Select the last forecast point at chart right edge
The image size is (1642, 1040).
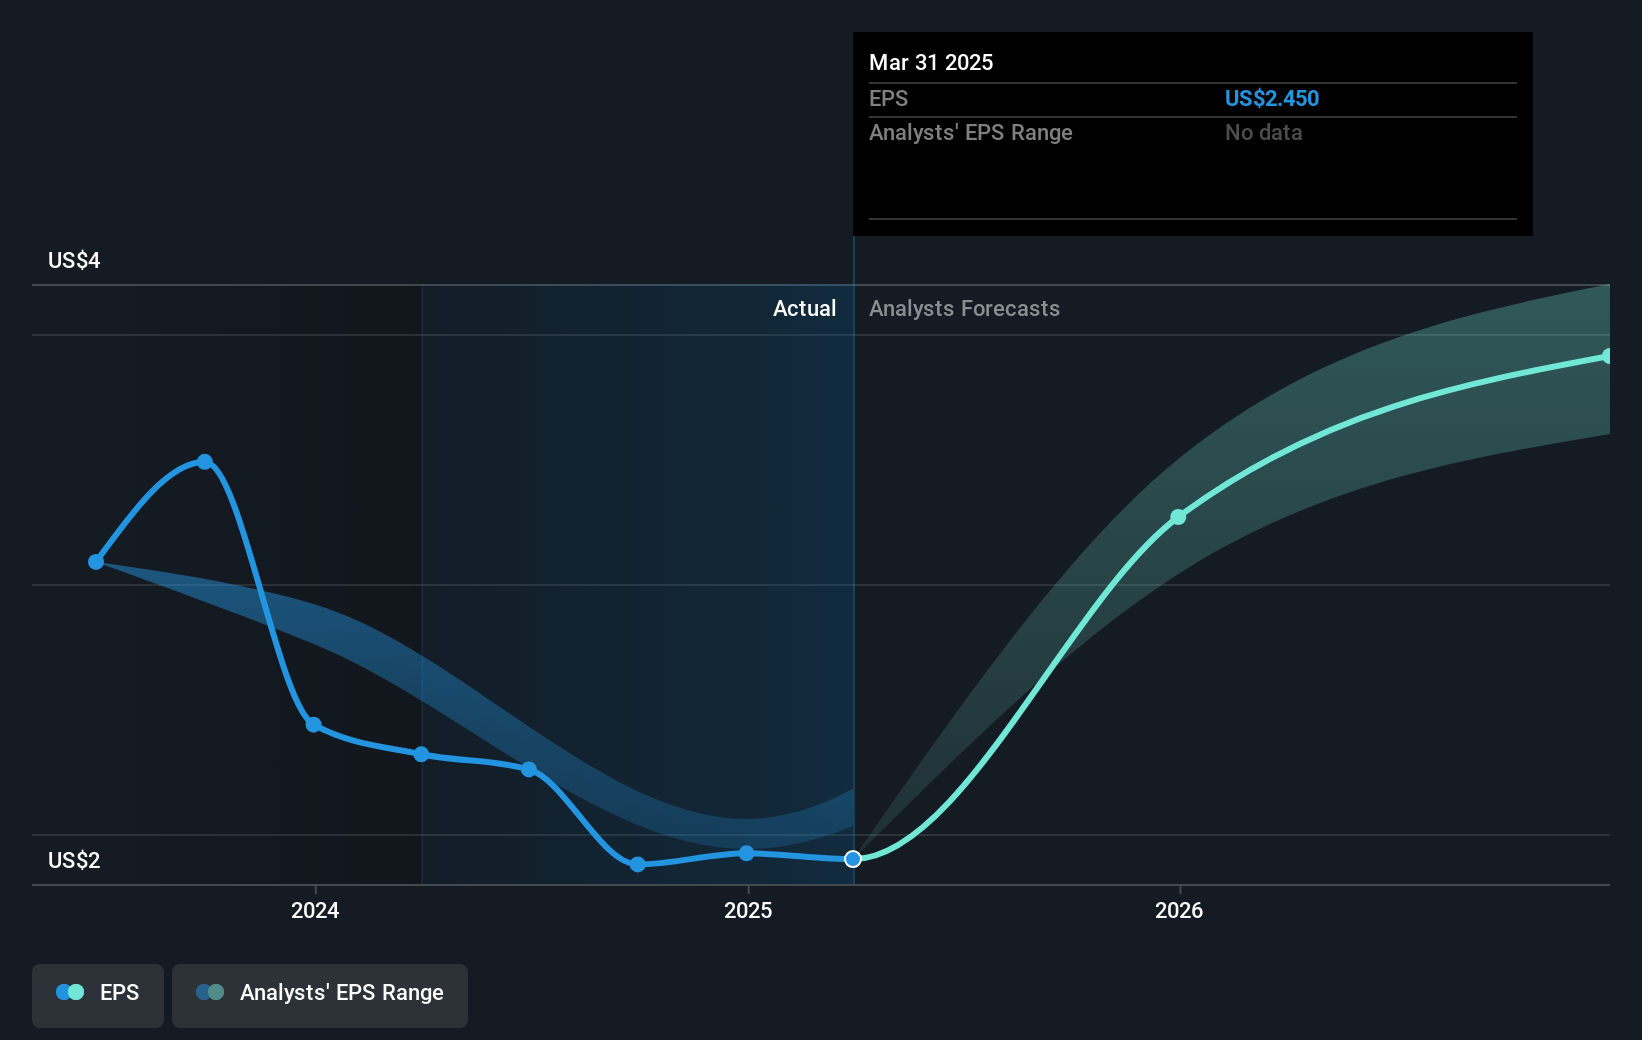1607,356
